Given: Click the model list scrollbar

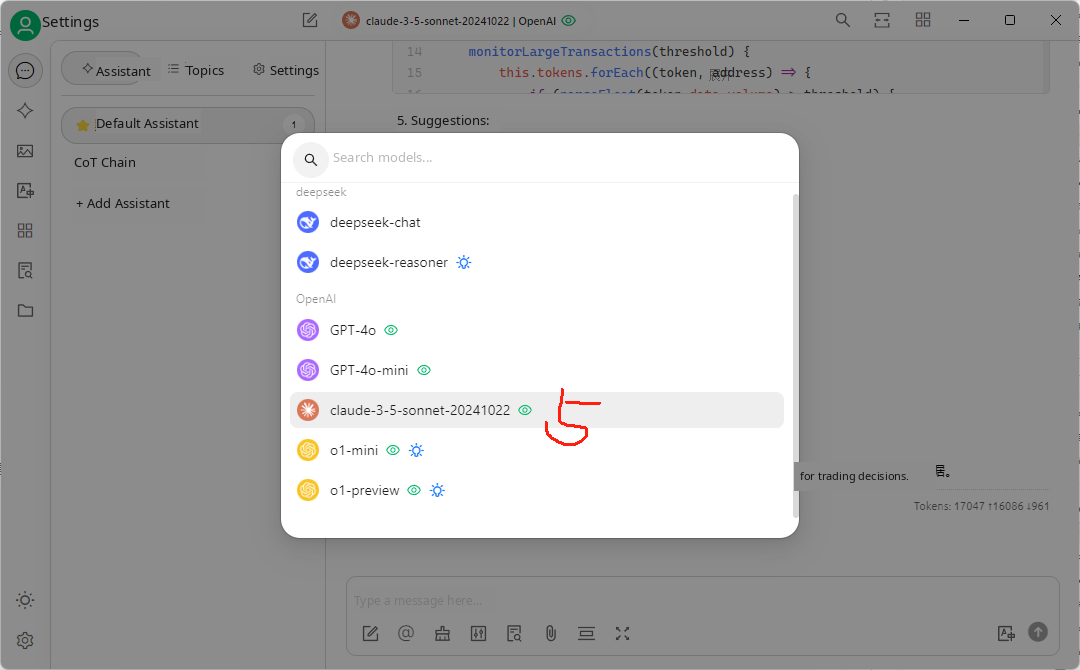Looking at the screenshot, I should click(x=796, y=355).
